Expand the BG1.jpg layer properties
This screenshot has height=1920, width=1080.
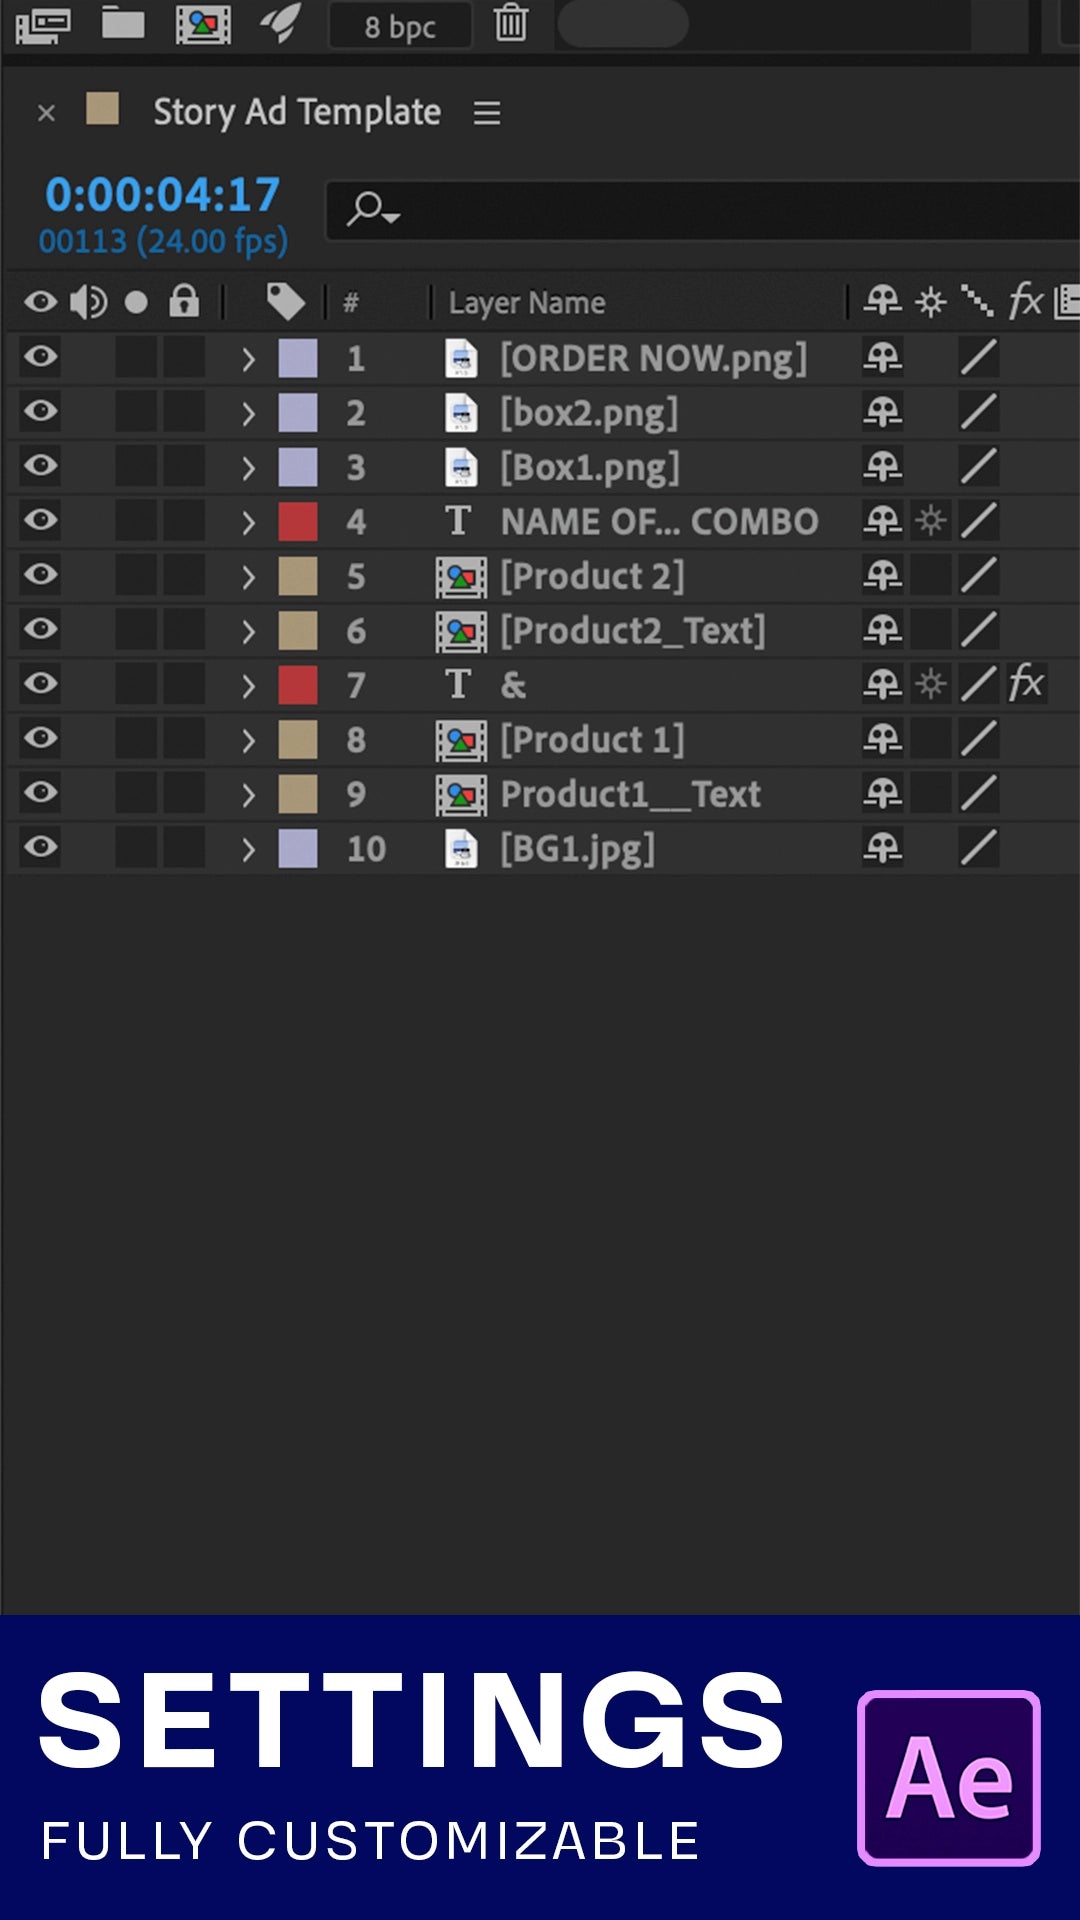pos(249,849)
